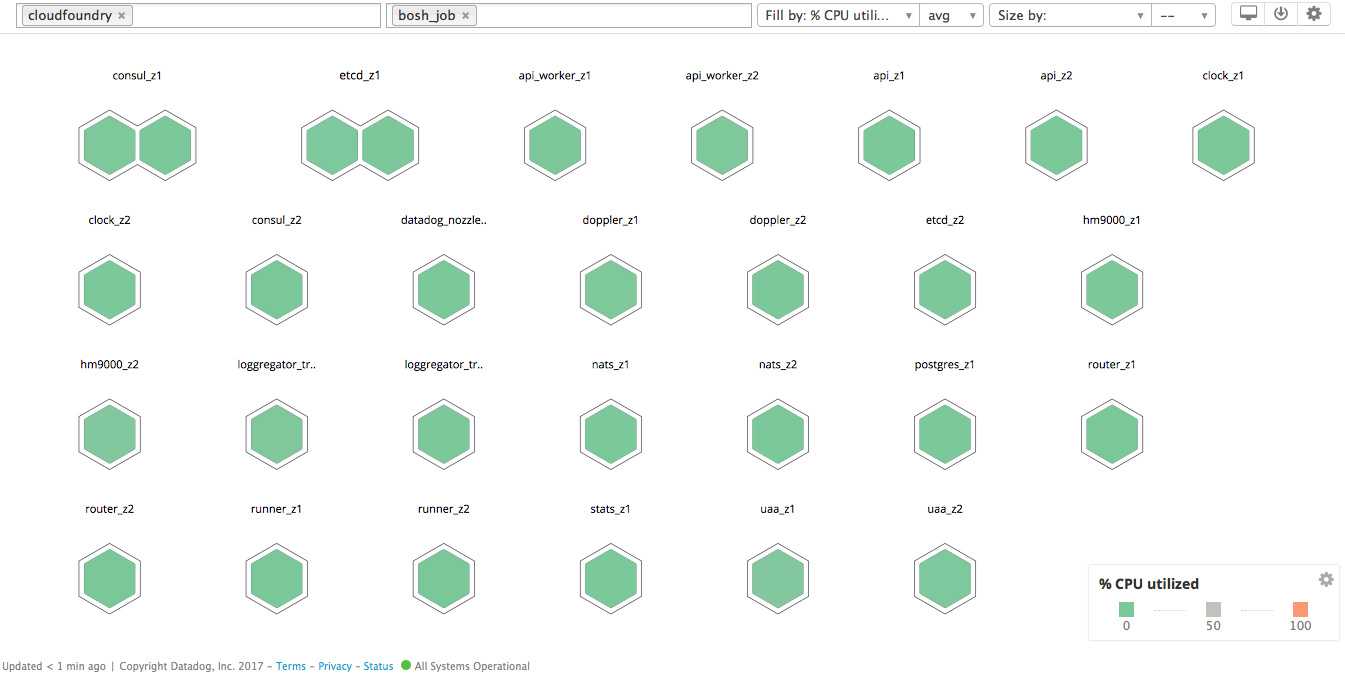Open the avg aggregation dropdown
This screenshot has width=1345, height=677.
tap(951, 15)
